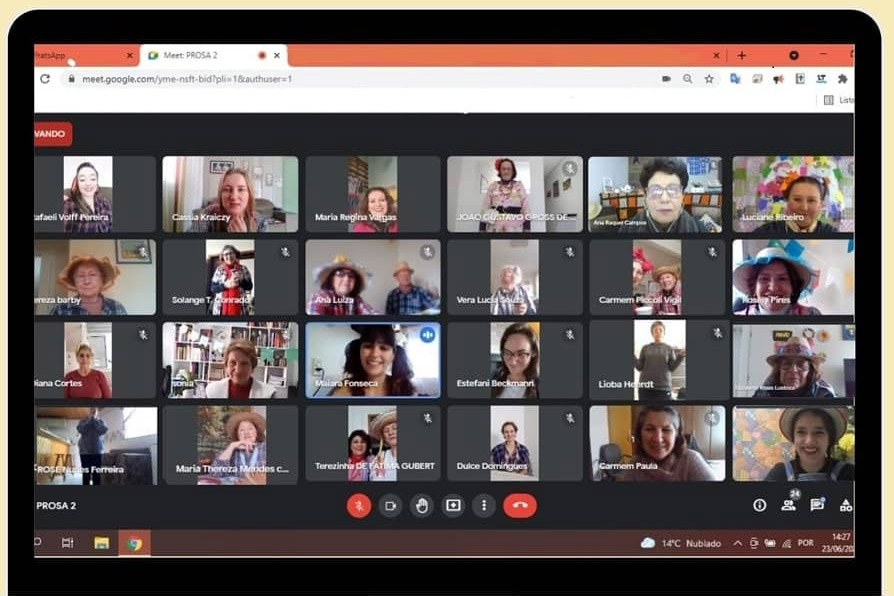Image resolution: width=894 pixels, height=596 pixels.
Task: Select Vera Lucia Souza's video tile
Action: click(x=515, y=277)
